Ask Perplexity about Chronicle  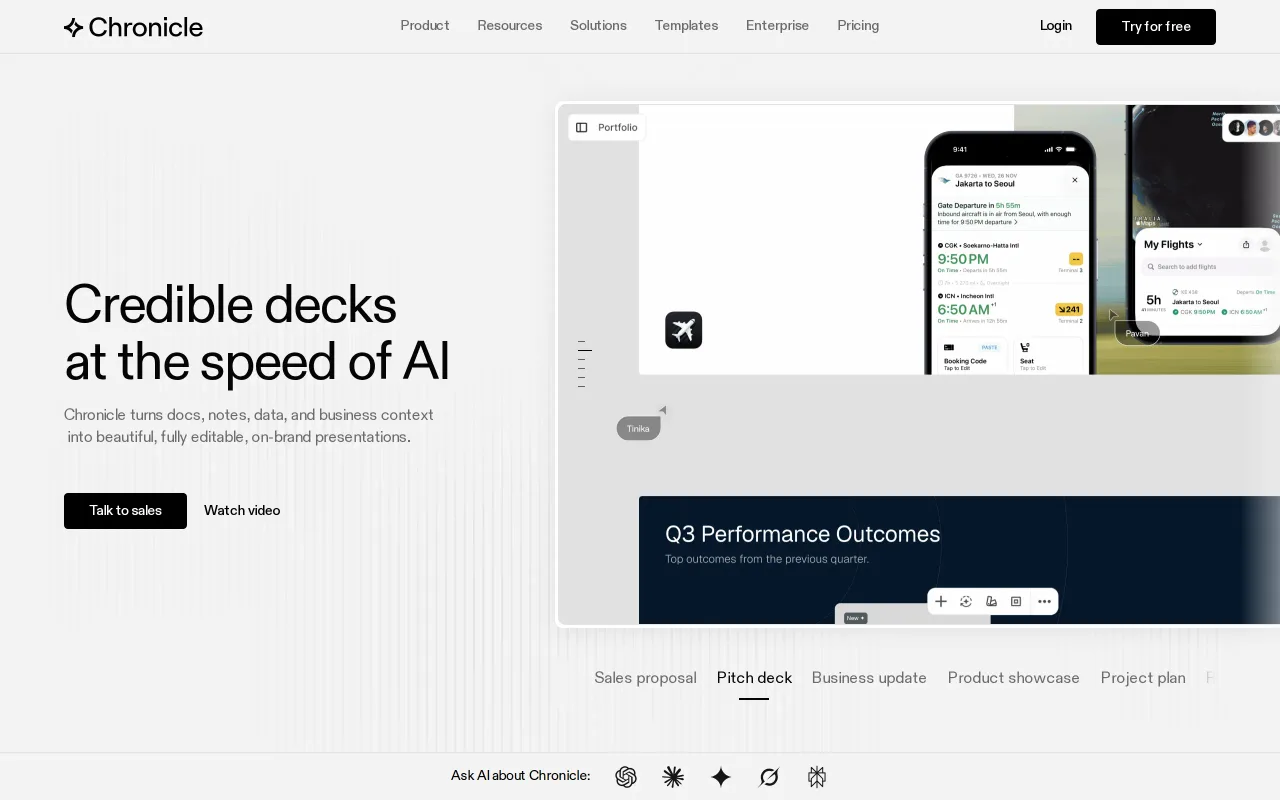[817, 777]
